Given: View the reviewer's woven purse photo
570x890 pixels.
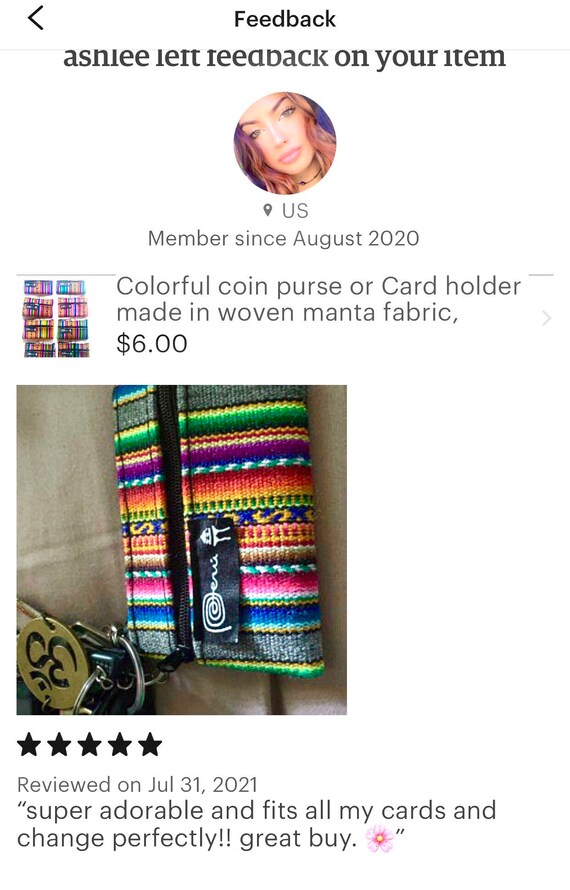Looking at the screenshot, I should click(182, 549).
